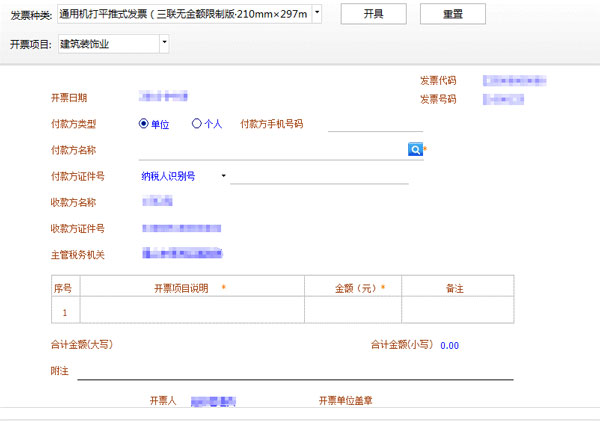The width and height of the screenshot is (600, 421).
Task: Click the 开票日期 date value
Action: [164, 97]
